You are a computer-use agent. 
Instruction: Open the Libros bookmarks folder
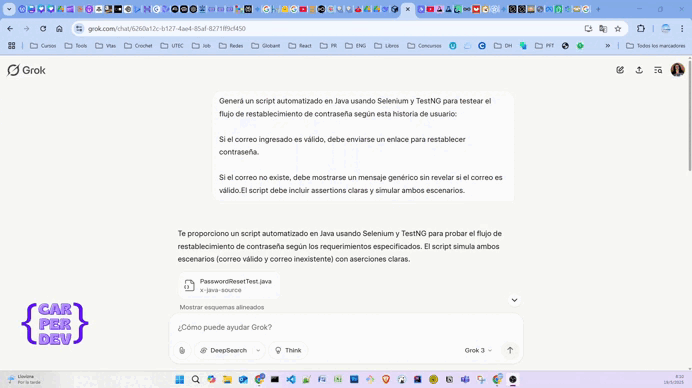click(x=387, y=45)
